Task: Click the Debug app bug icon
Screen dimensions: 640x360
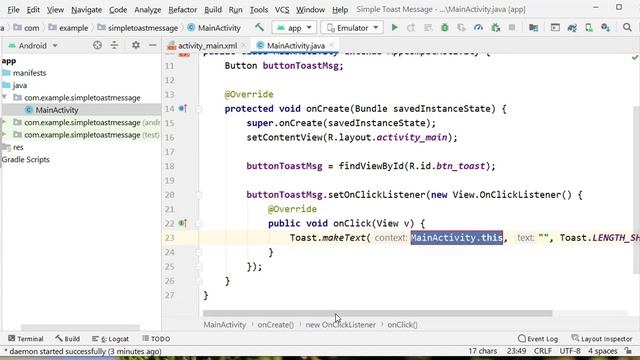Action: (444, 27)
